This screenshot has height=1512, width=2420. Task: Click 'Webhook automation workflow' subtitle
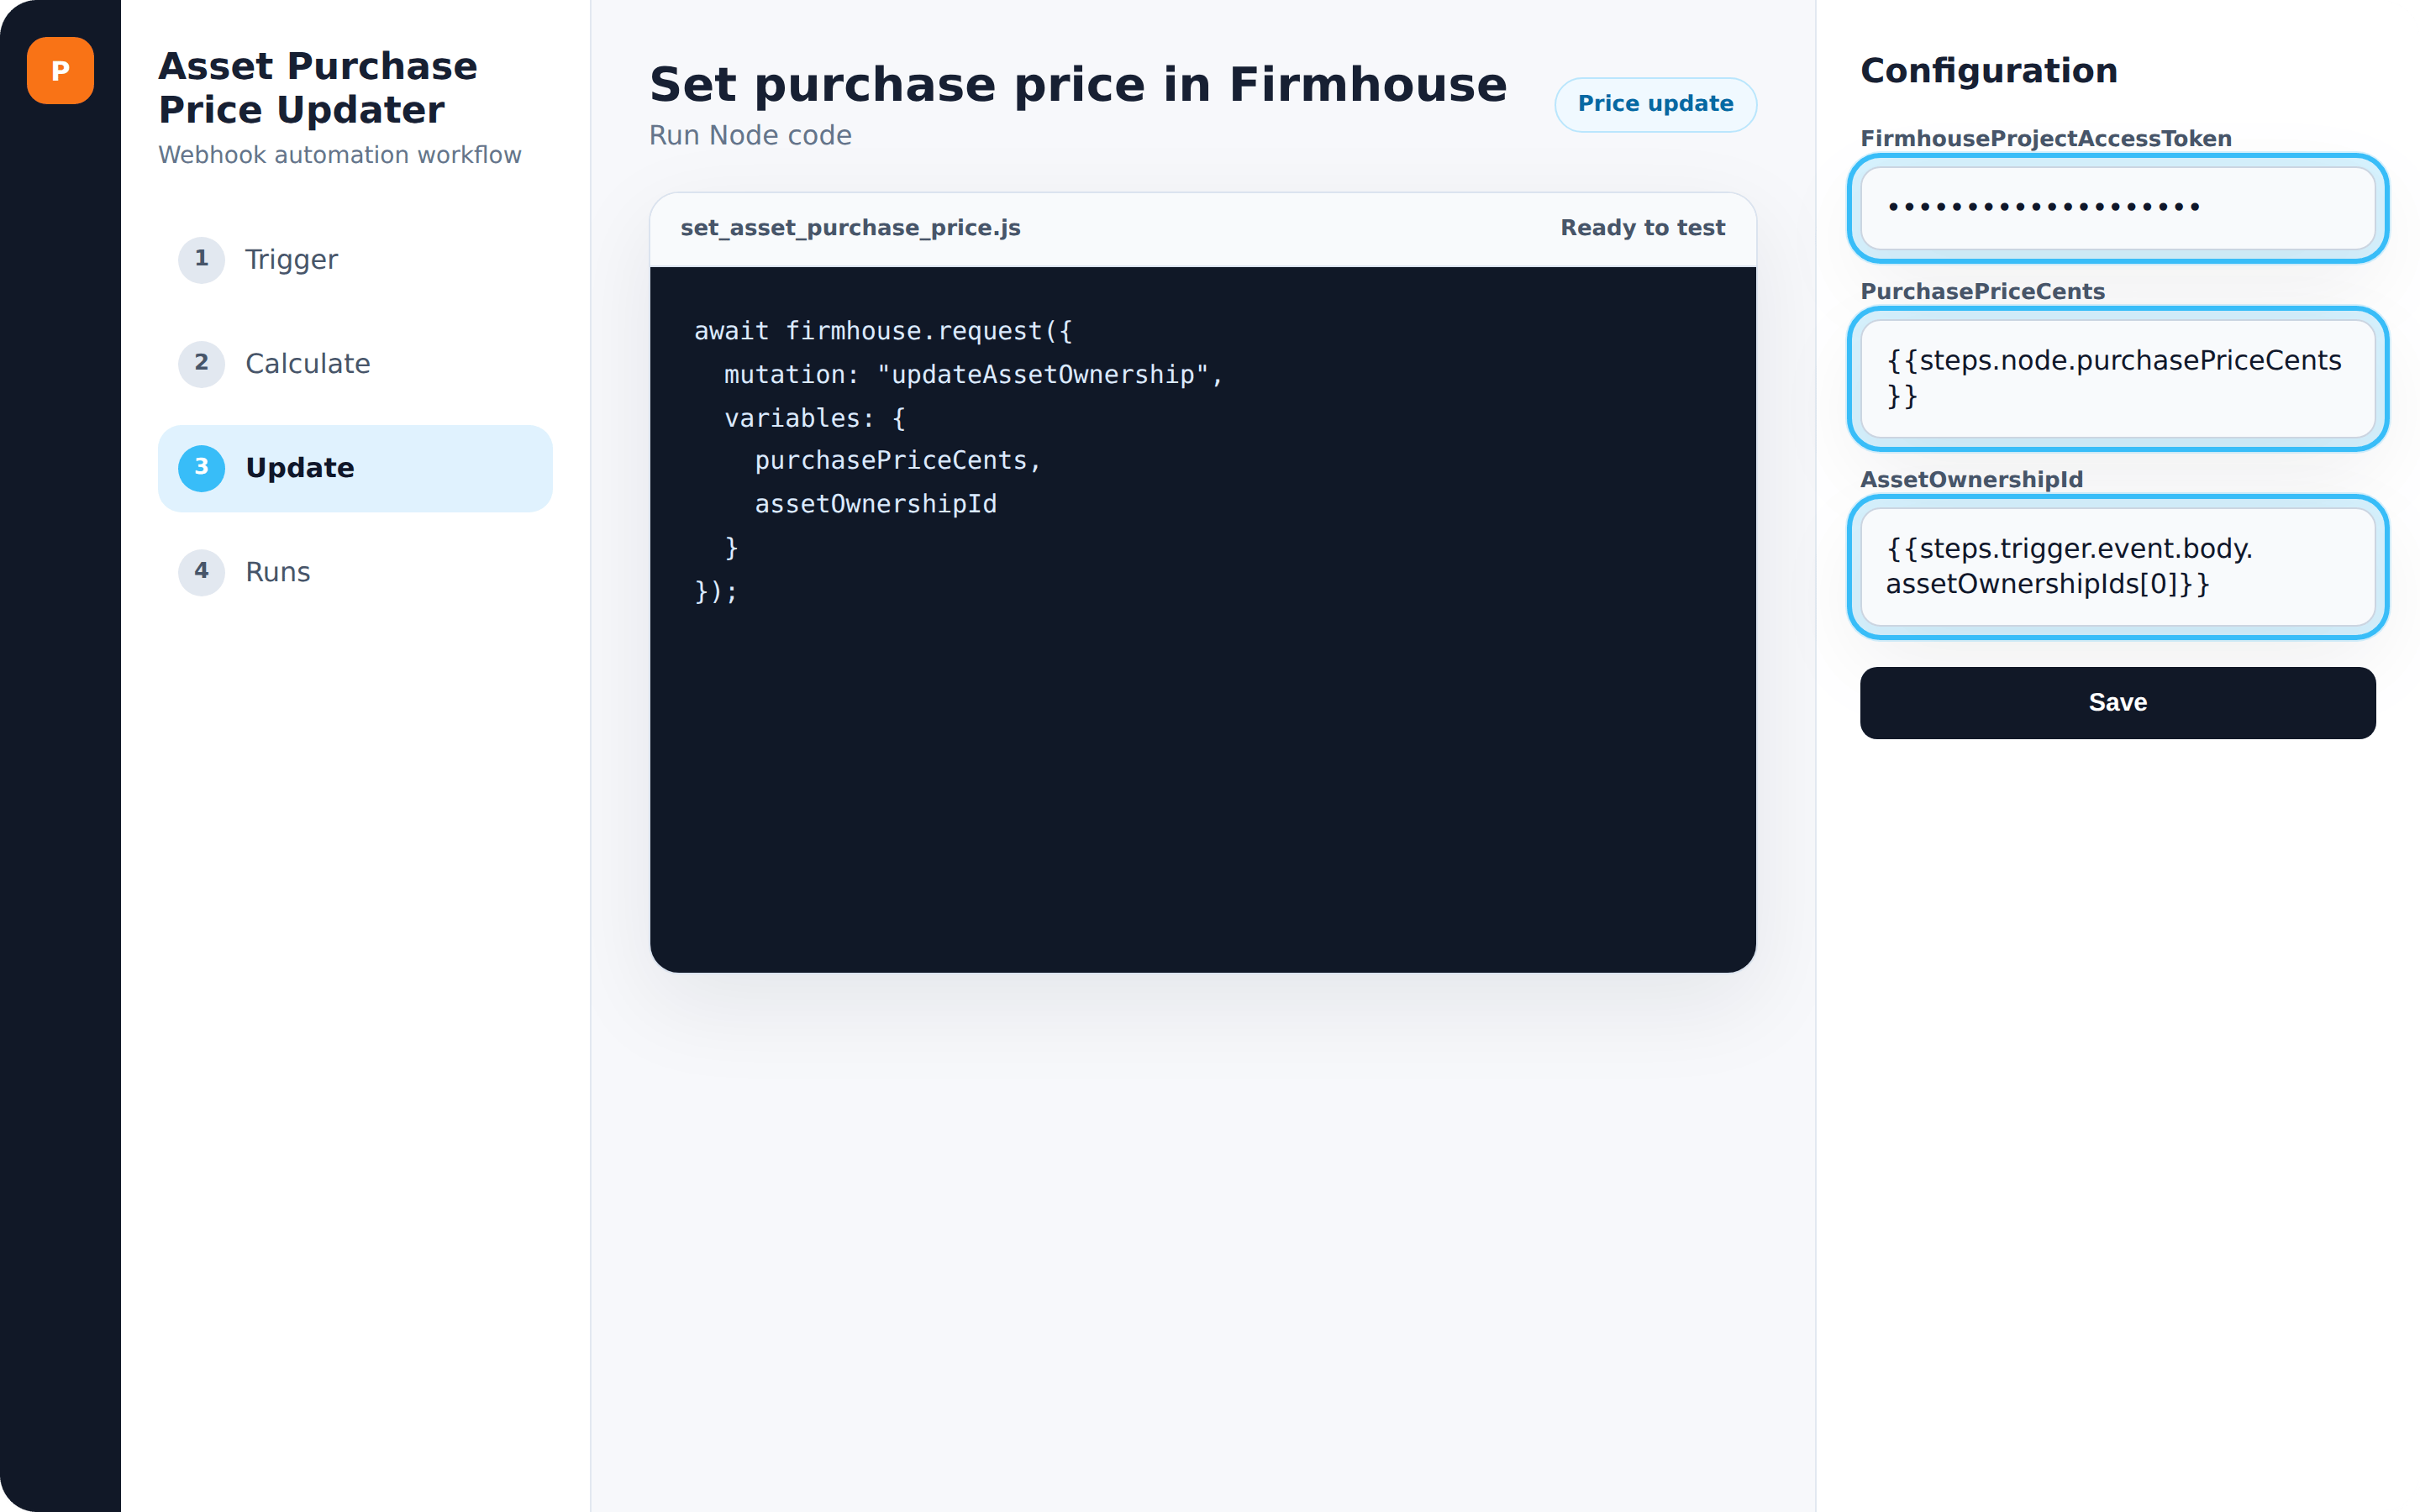pyautogui.click(x=340, y=155)
